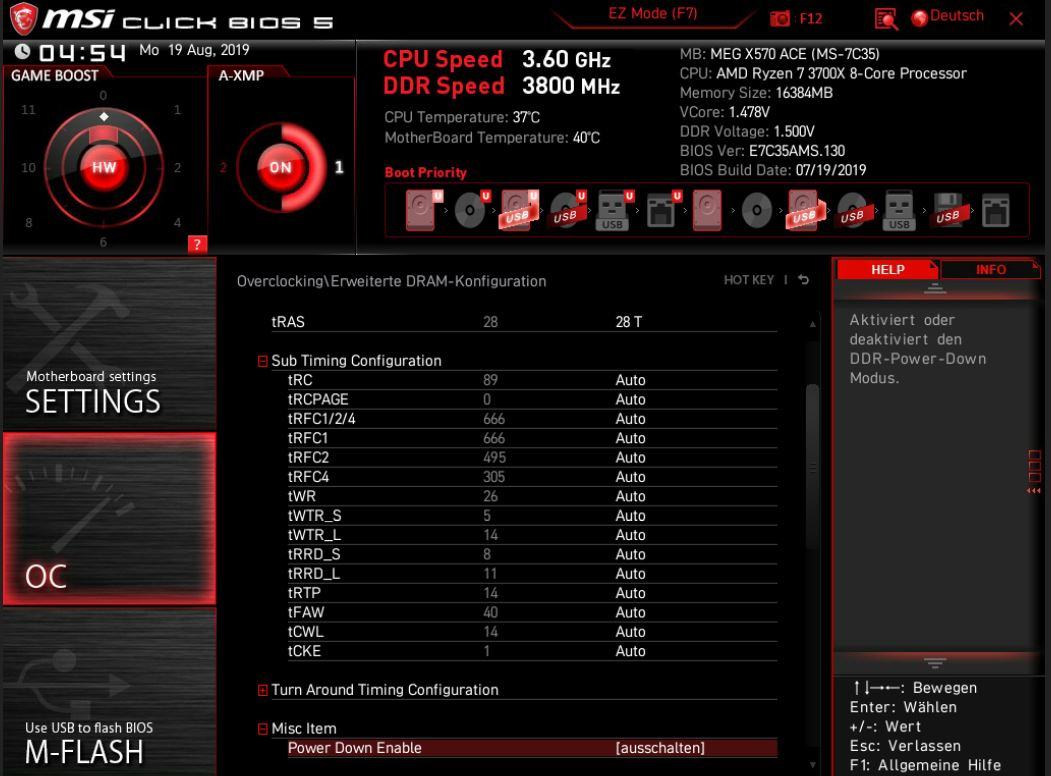Viewport: 1051px width, 776px height.
Task: Select the legacy hard disk boot device
Action: [x=707, y=210]
